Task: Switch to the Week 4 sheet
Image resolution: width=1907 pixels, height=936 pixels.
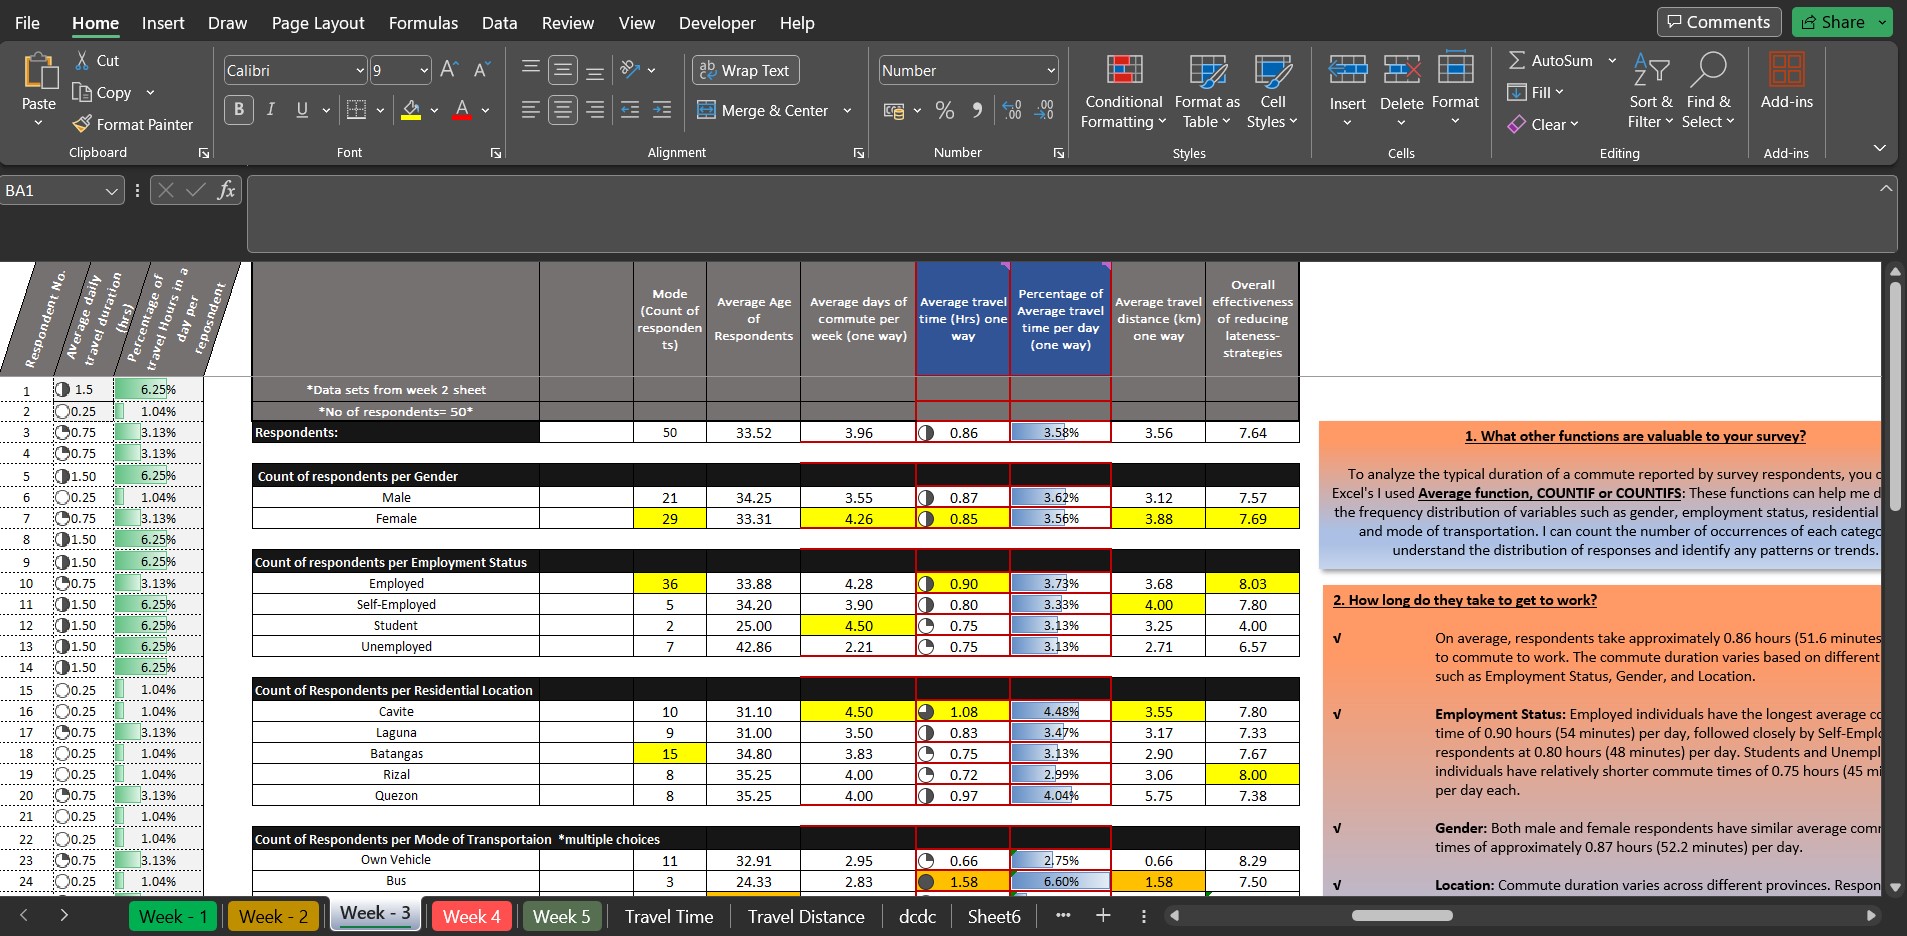Action: [x=472, y=916]
